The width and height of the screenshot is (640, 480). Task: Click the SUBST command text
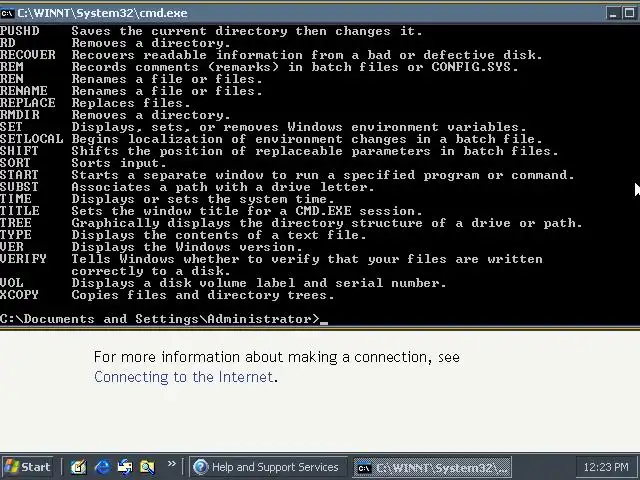coord(19,187)
